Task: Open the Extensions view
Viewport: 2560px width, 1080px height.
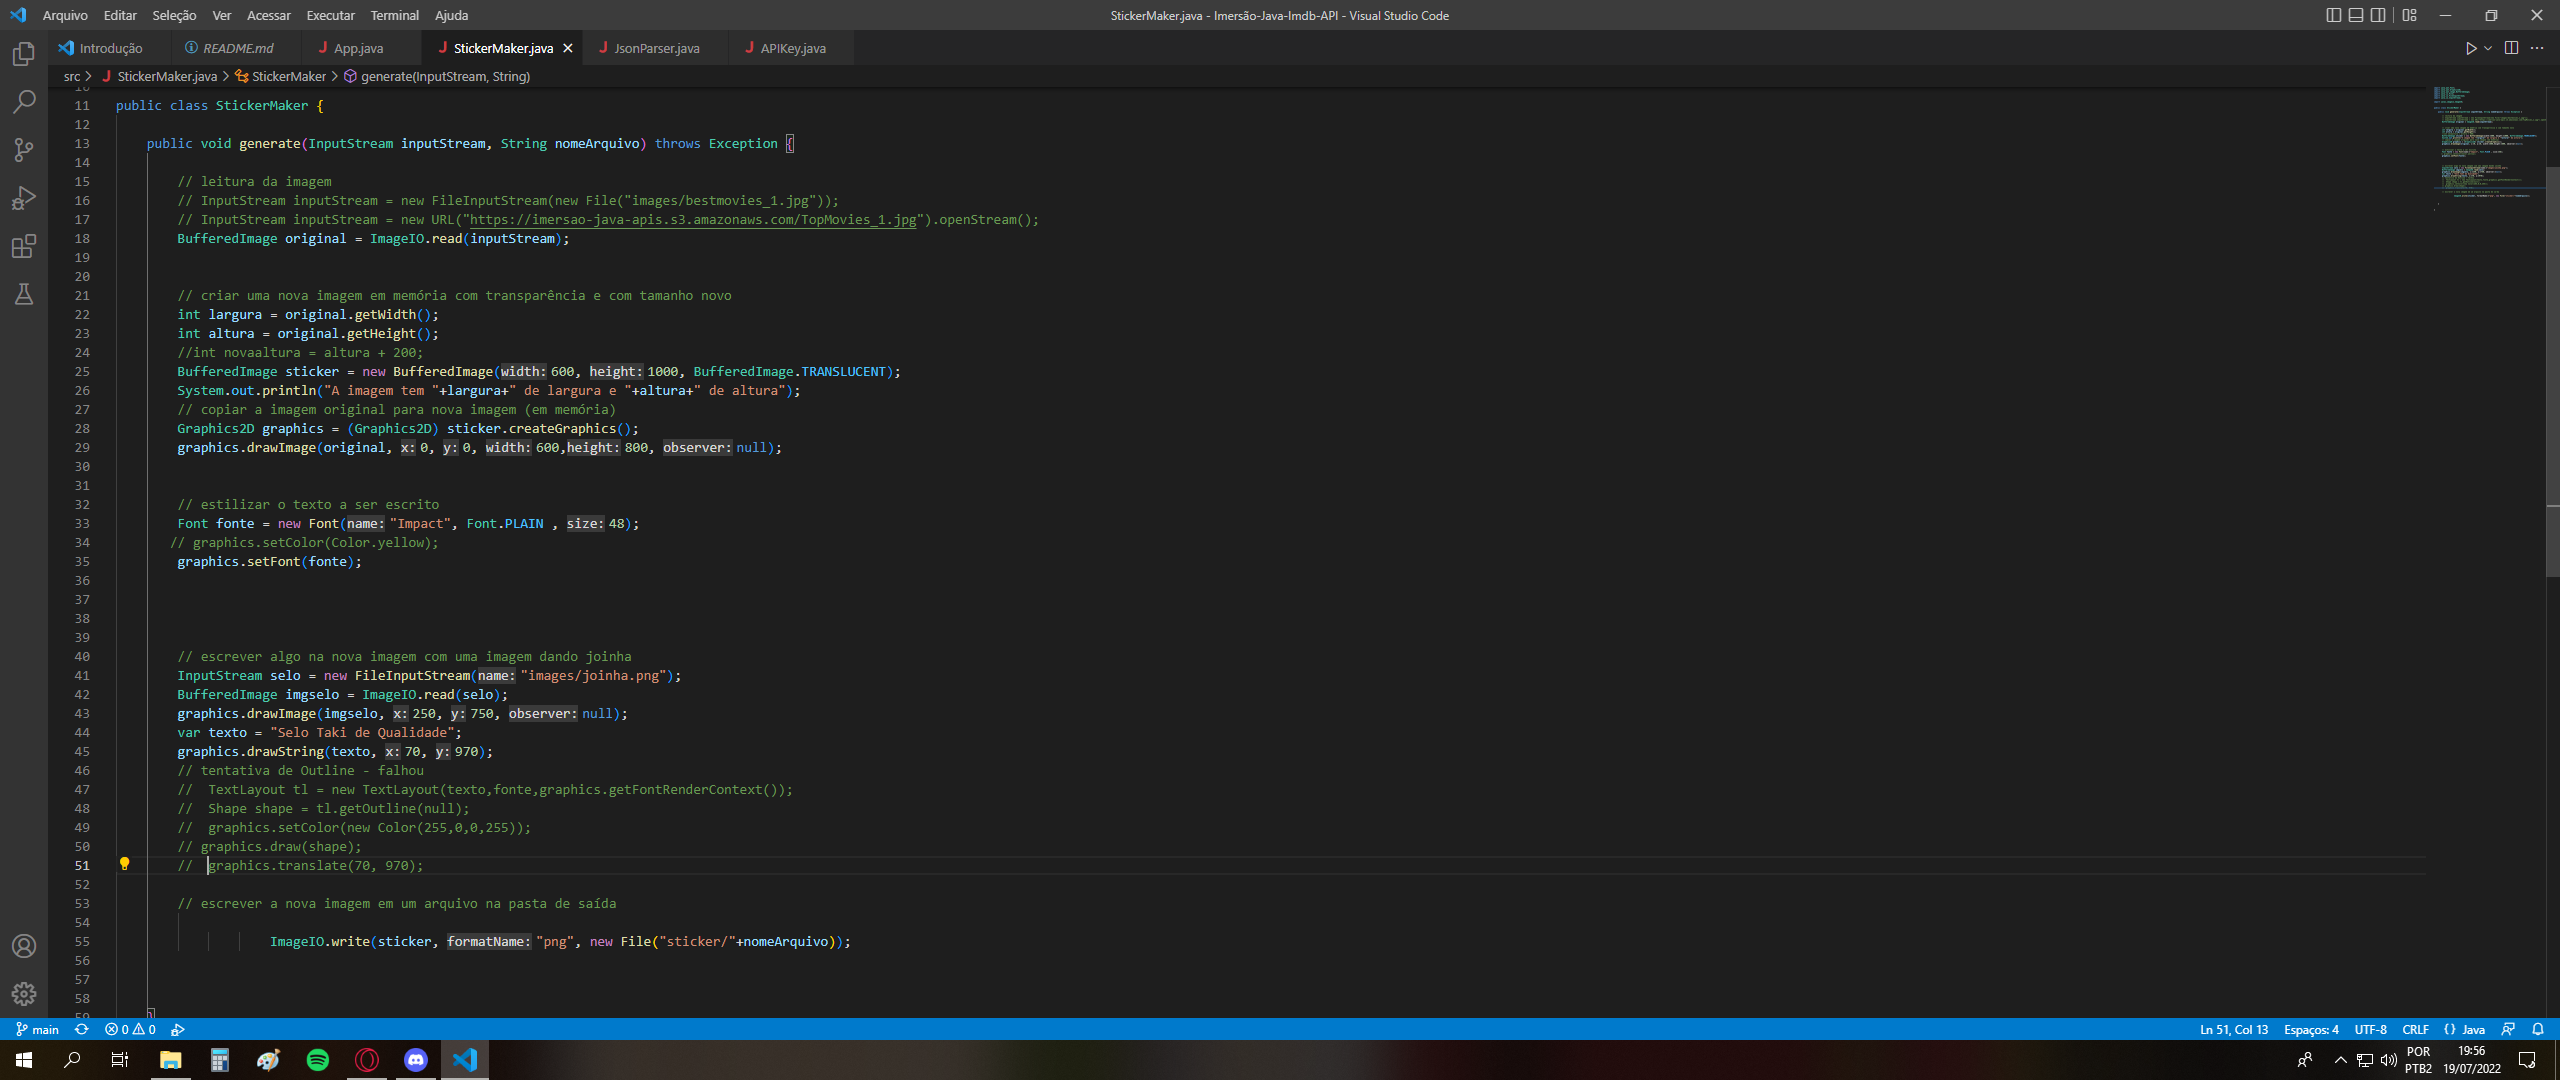Action: (23, 246)
